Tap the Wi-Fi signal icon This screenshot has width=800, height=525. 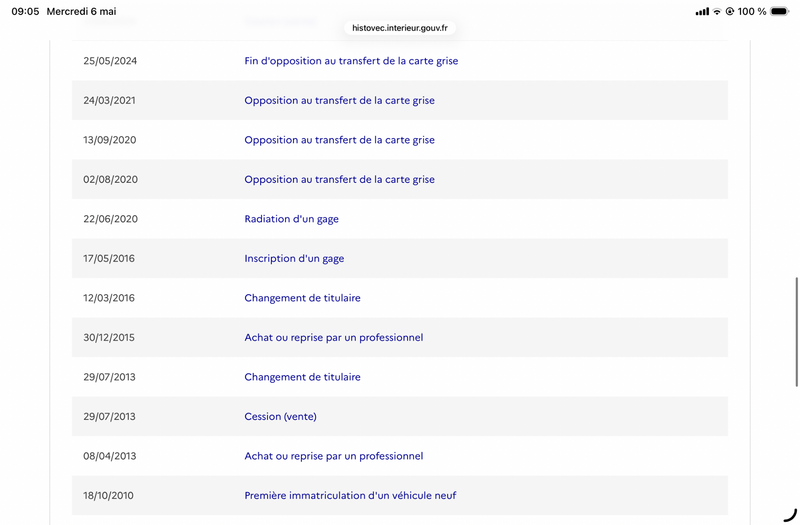[717, 11]
